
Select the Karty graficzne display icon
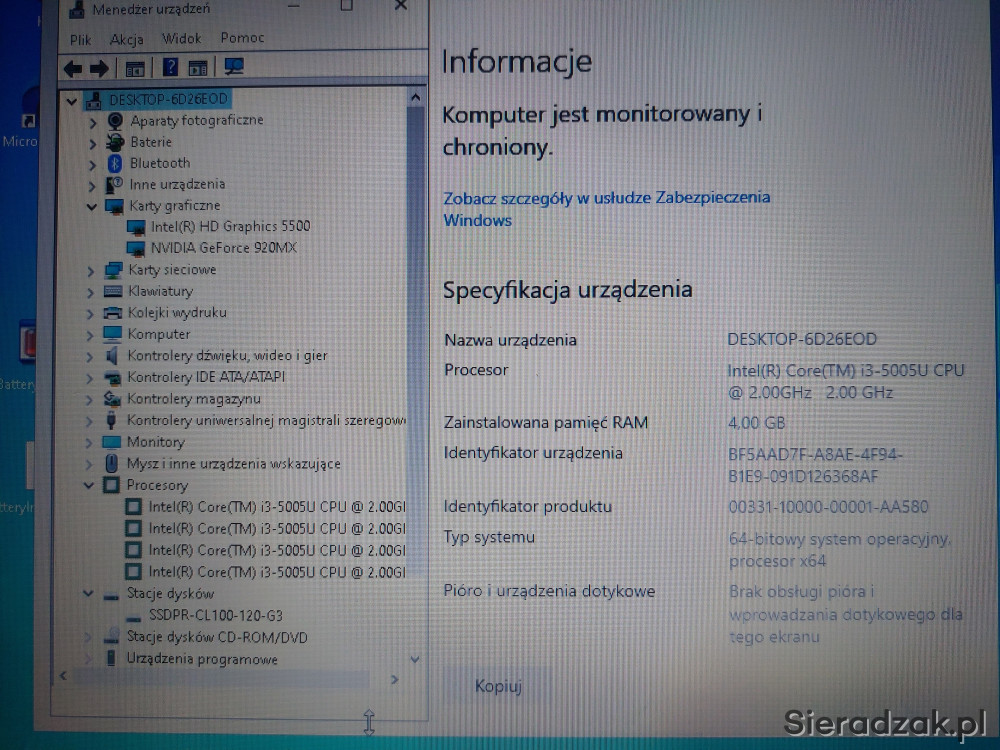pos(114,207)
